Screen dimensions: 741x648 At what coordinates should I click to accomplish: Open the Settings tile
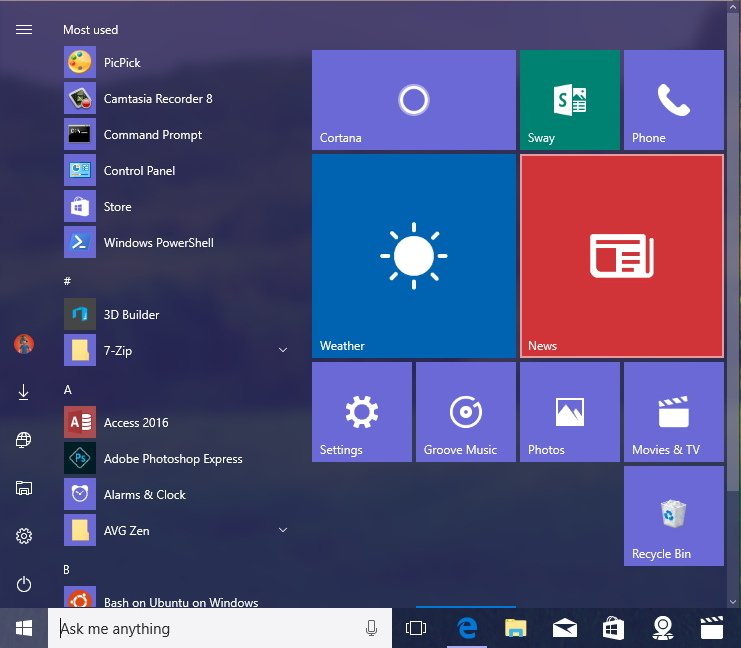pos(362,412)
